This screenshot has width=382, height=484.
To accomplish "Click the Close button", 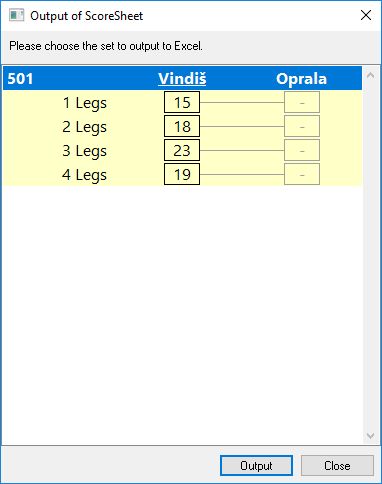I will click(337, 465).
